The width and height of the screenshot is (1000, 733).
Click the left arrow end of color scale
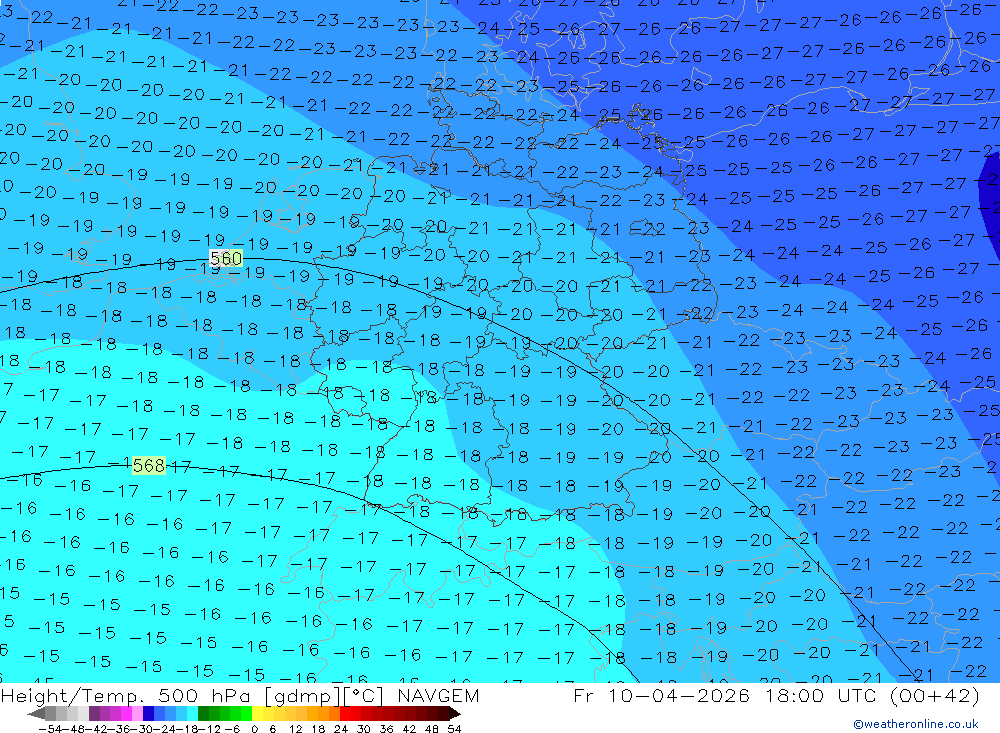coord(36,714)
